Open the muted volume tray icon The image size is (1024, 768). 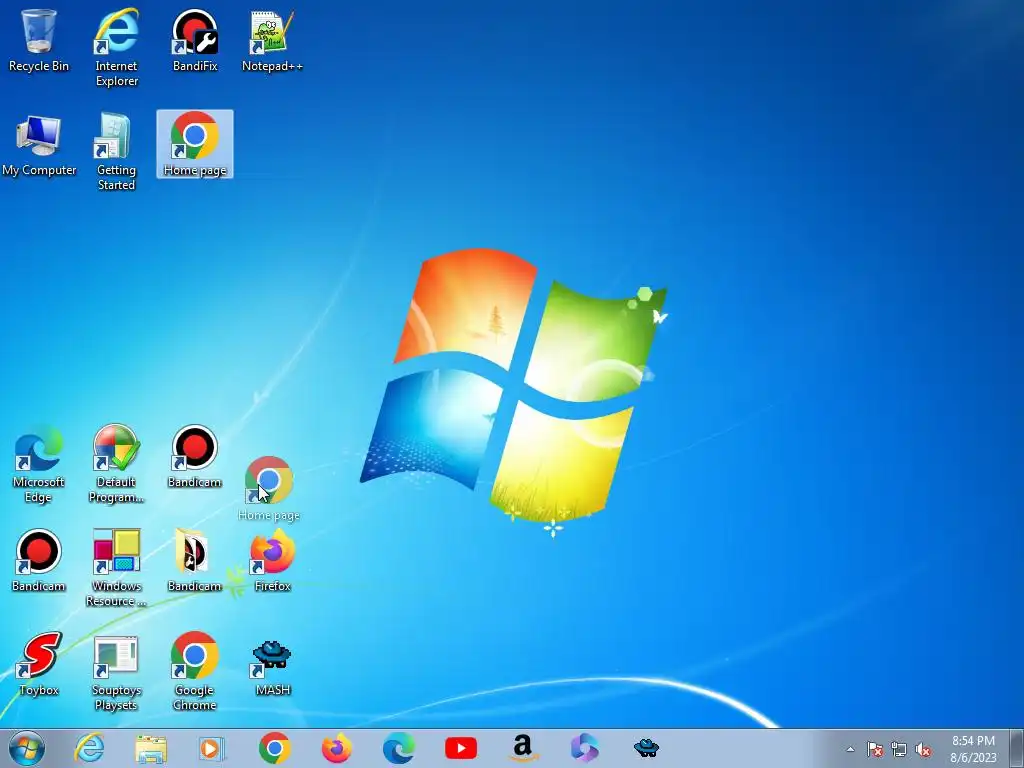923,749
